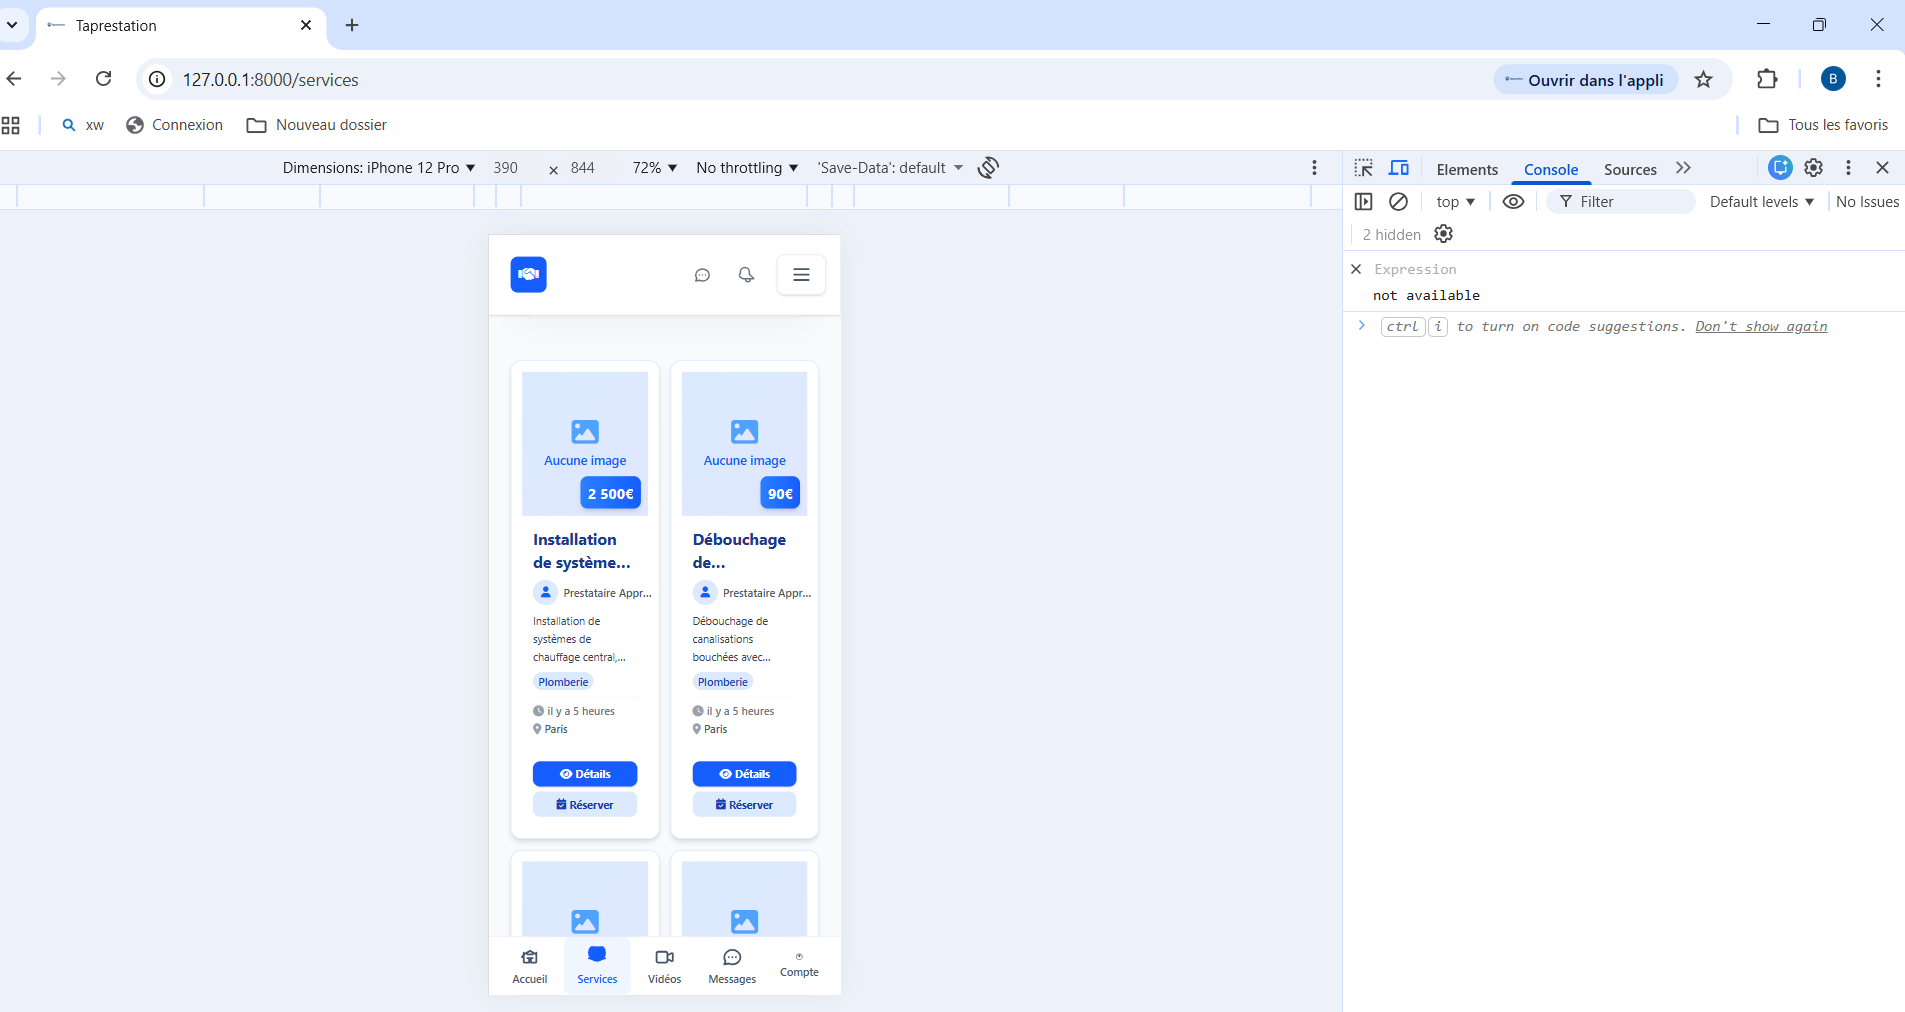The image size is (1905, 1012).
Task: Click the clear console icon
Action: point(1398,202)
